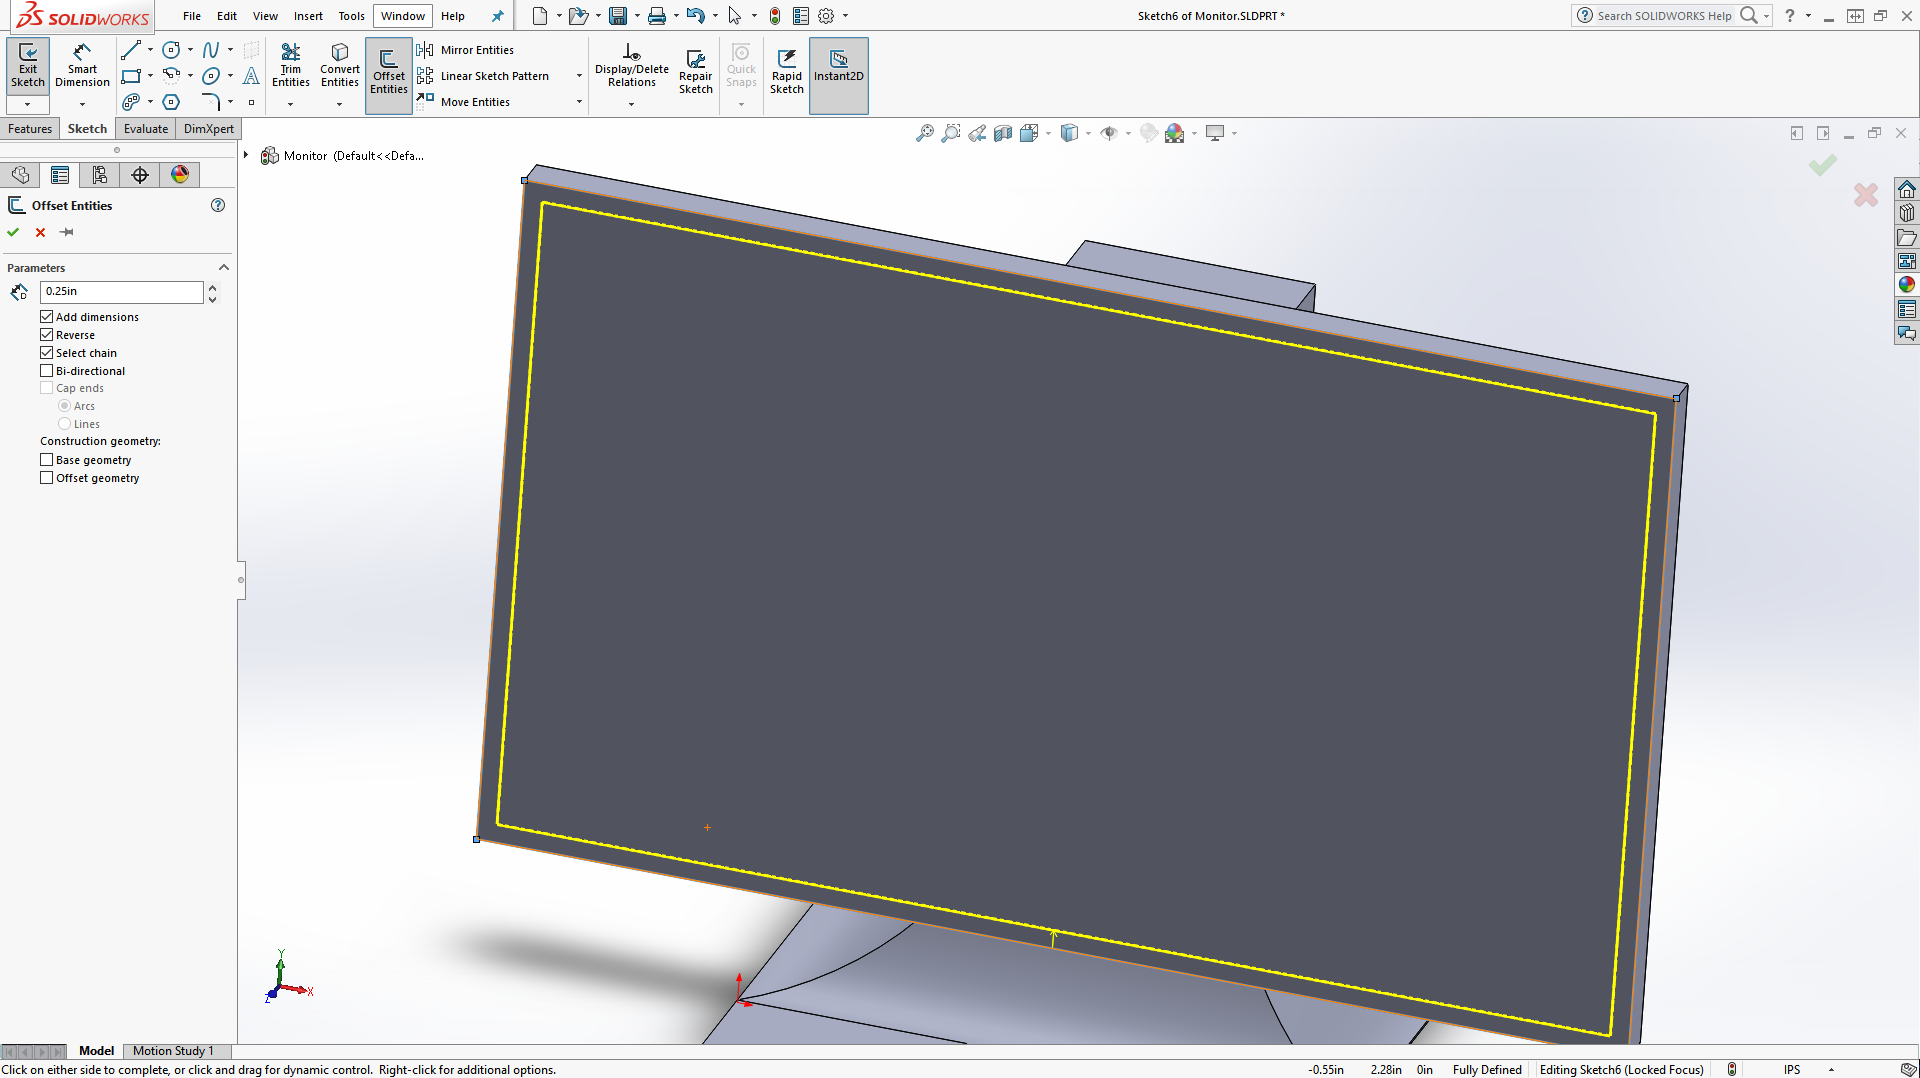Click the green OK checkmark in Offset Entities
Viewport: 1920px width, 1078px height.
[x=13, y=232]
